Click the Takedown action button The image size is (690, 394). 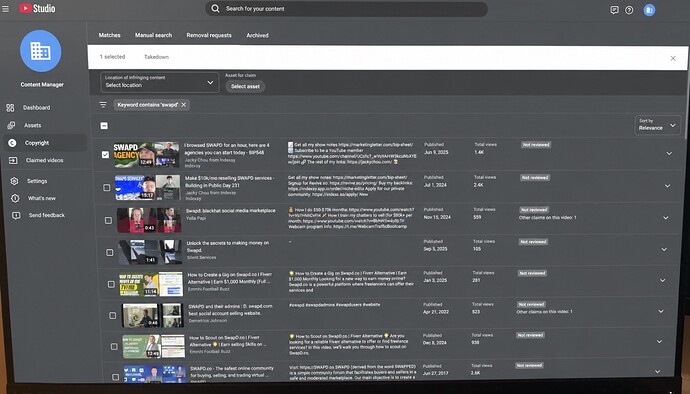tap(157, 57)
